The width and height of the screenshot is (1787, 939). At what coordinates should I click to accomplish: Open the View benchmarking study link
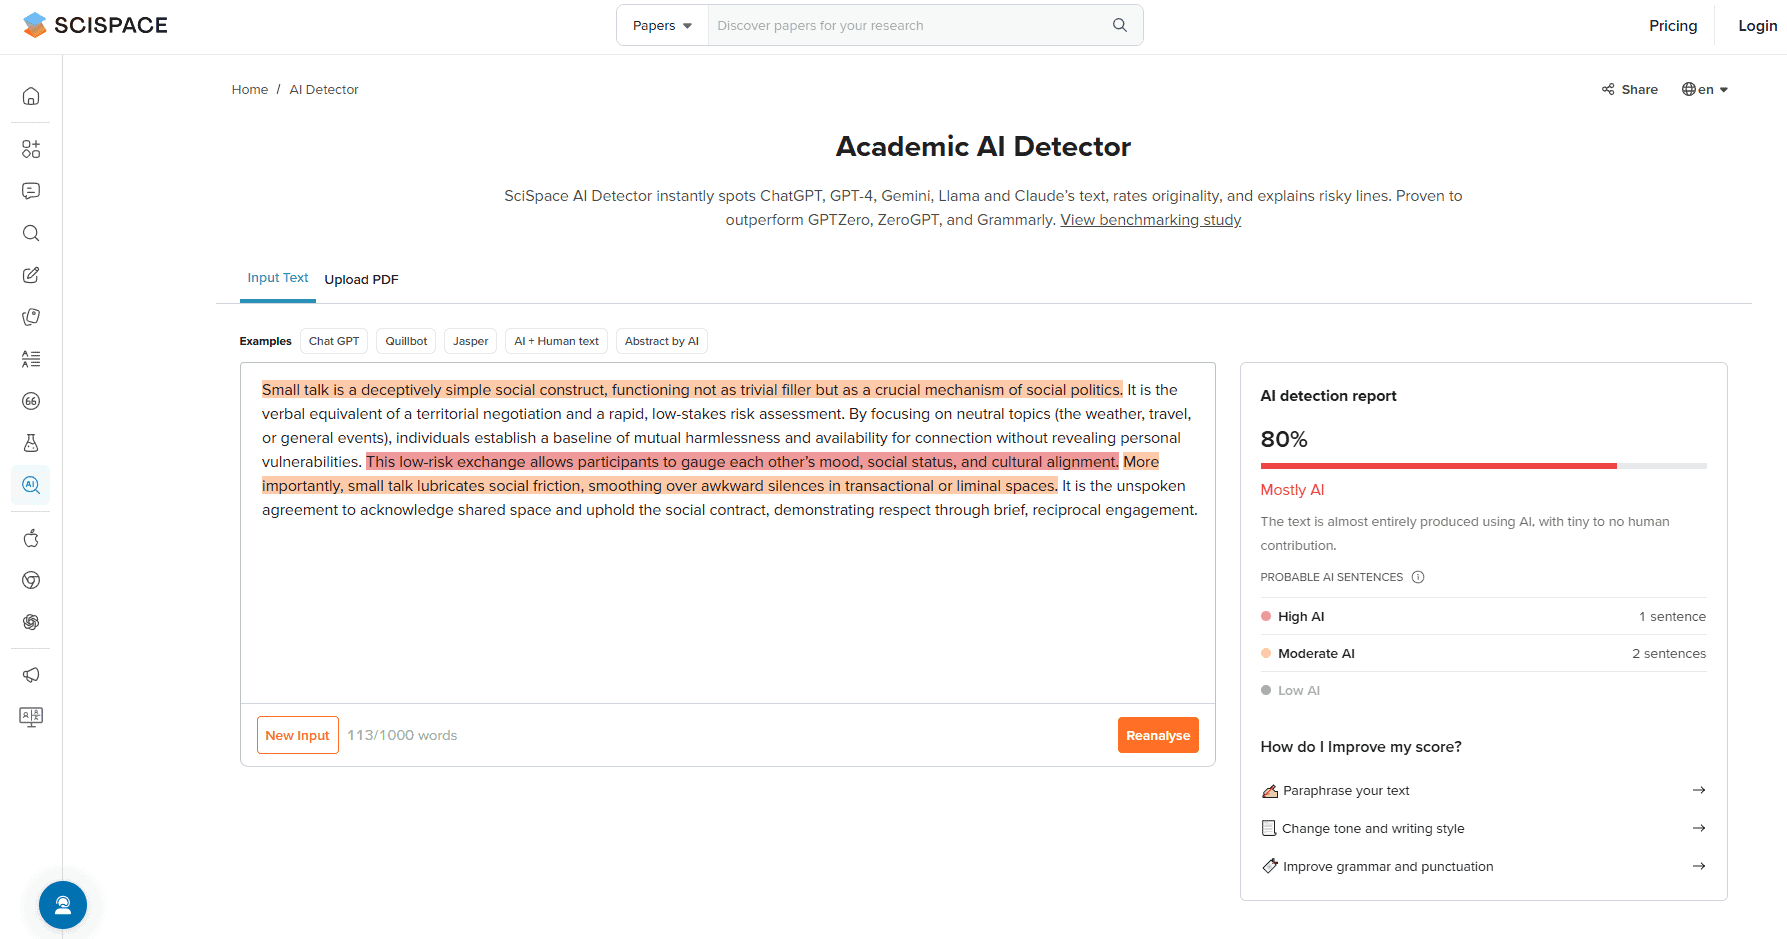pos(1150,220)
